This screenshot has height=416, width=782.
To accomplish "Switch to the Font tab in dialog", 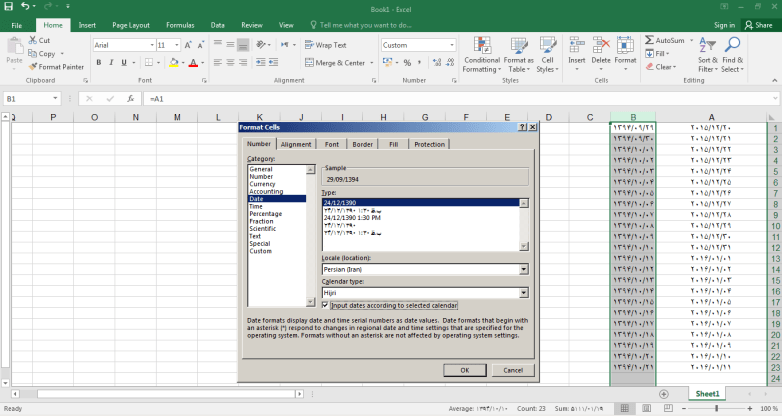I will pyautogui.click(x=332, y=144).
